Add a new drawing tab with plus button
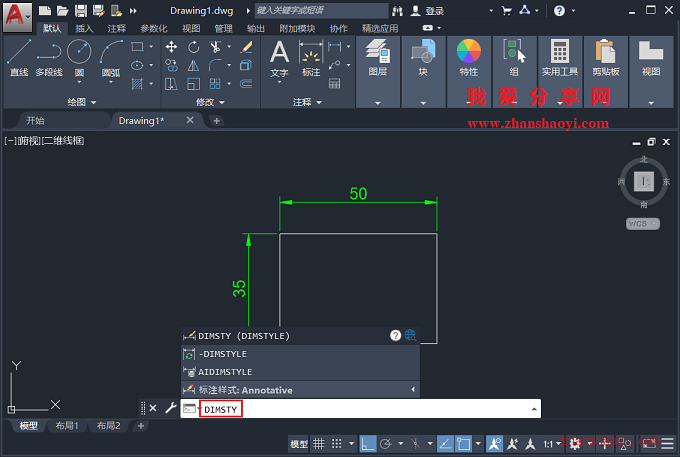The height and width of the screenshot is (457, 680). (x=216, y=121)
